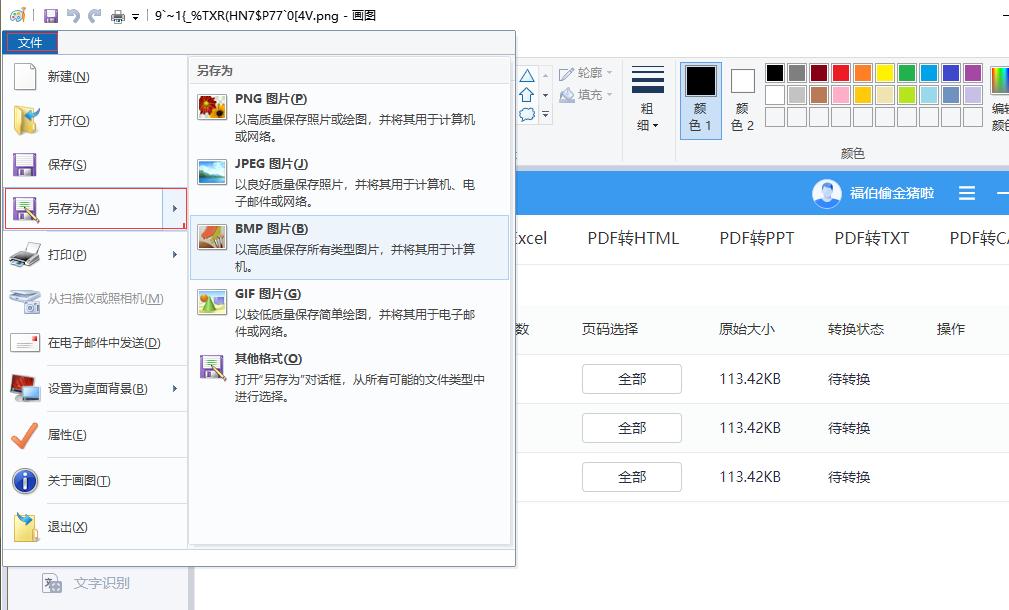
Task: Select the Print icon in the quick access toolbar
Action: click(x=117, y=17)
